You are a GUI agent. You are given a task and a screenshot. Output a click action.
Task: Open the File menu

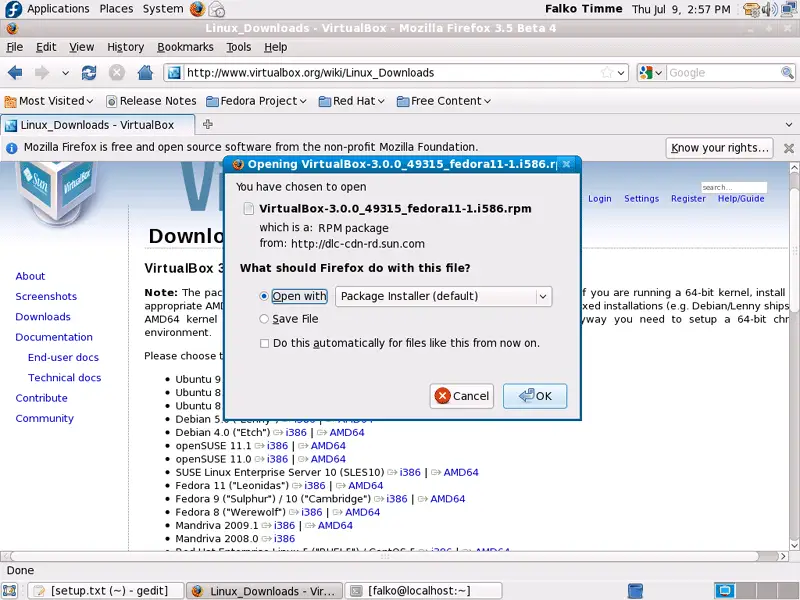(x=14, y=47)
